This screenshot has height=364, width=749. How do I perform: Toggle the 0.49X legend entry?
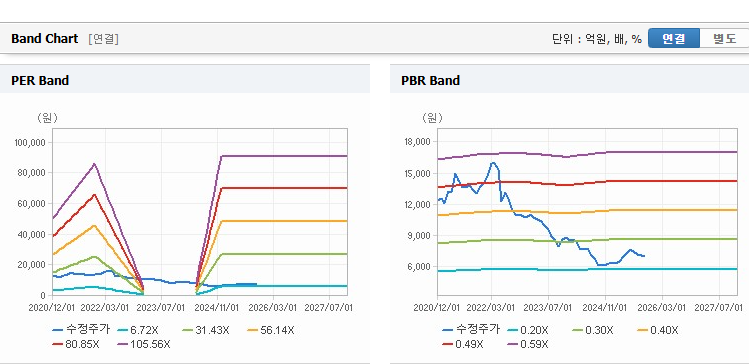(x=463, y=344)
